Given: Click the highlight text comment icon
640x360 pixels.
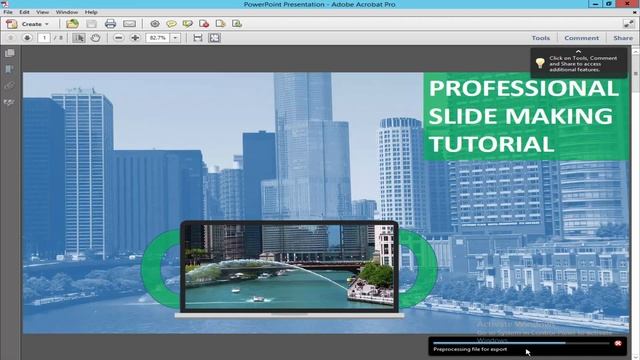Looking at the screenshot, I should tap(188, 24).
